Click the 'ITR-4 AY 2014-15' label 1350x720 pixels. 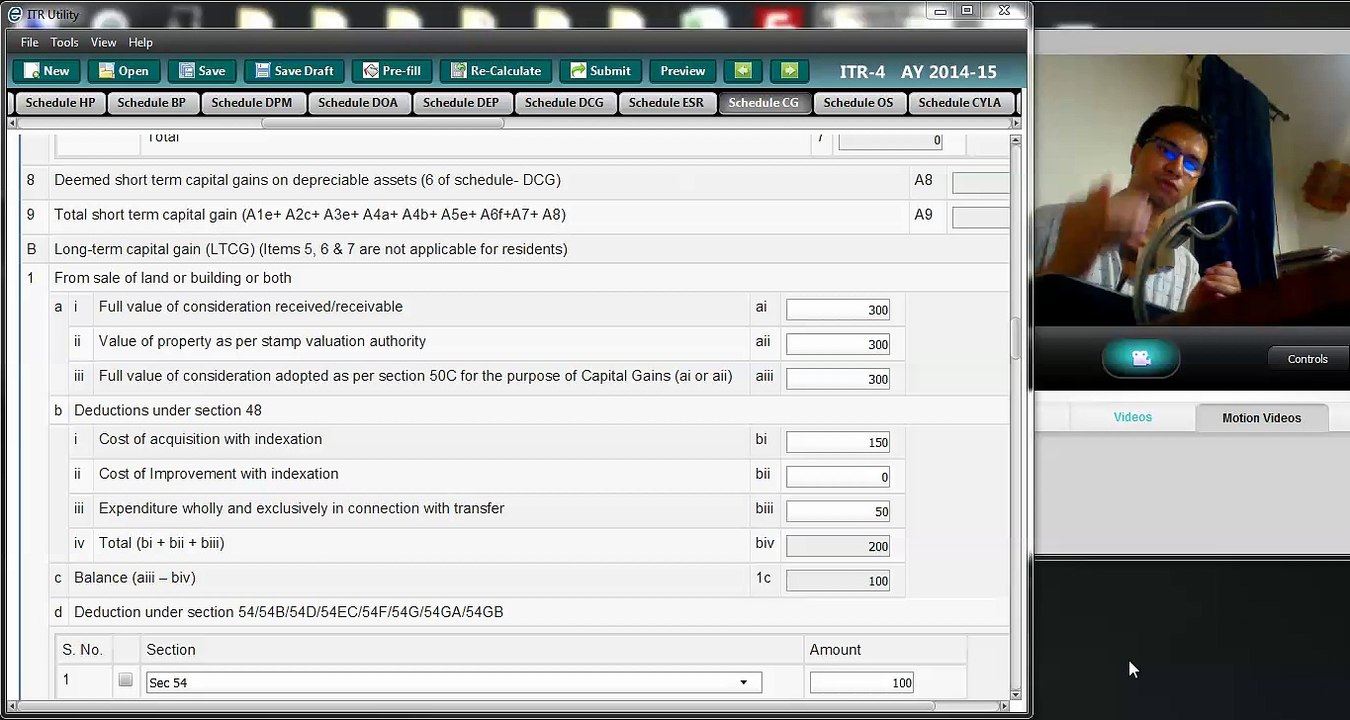918,72
